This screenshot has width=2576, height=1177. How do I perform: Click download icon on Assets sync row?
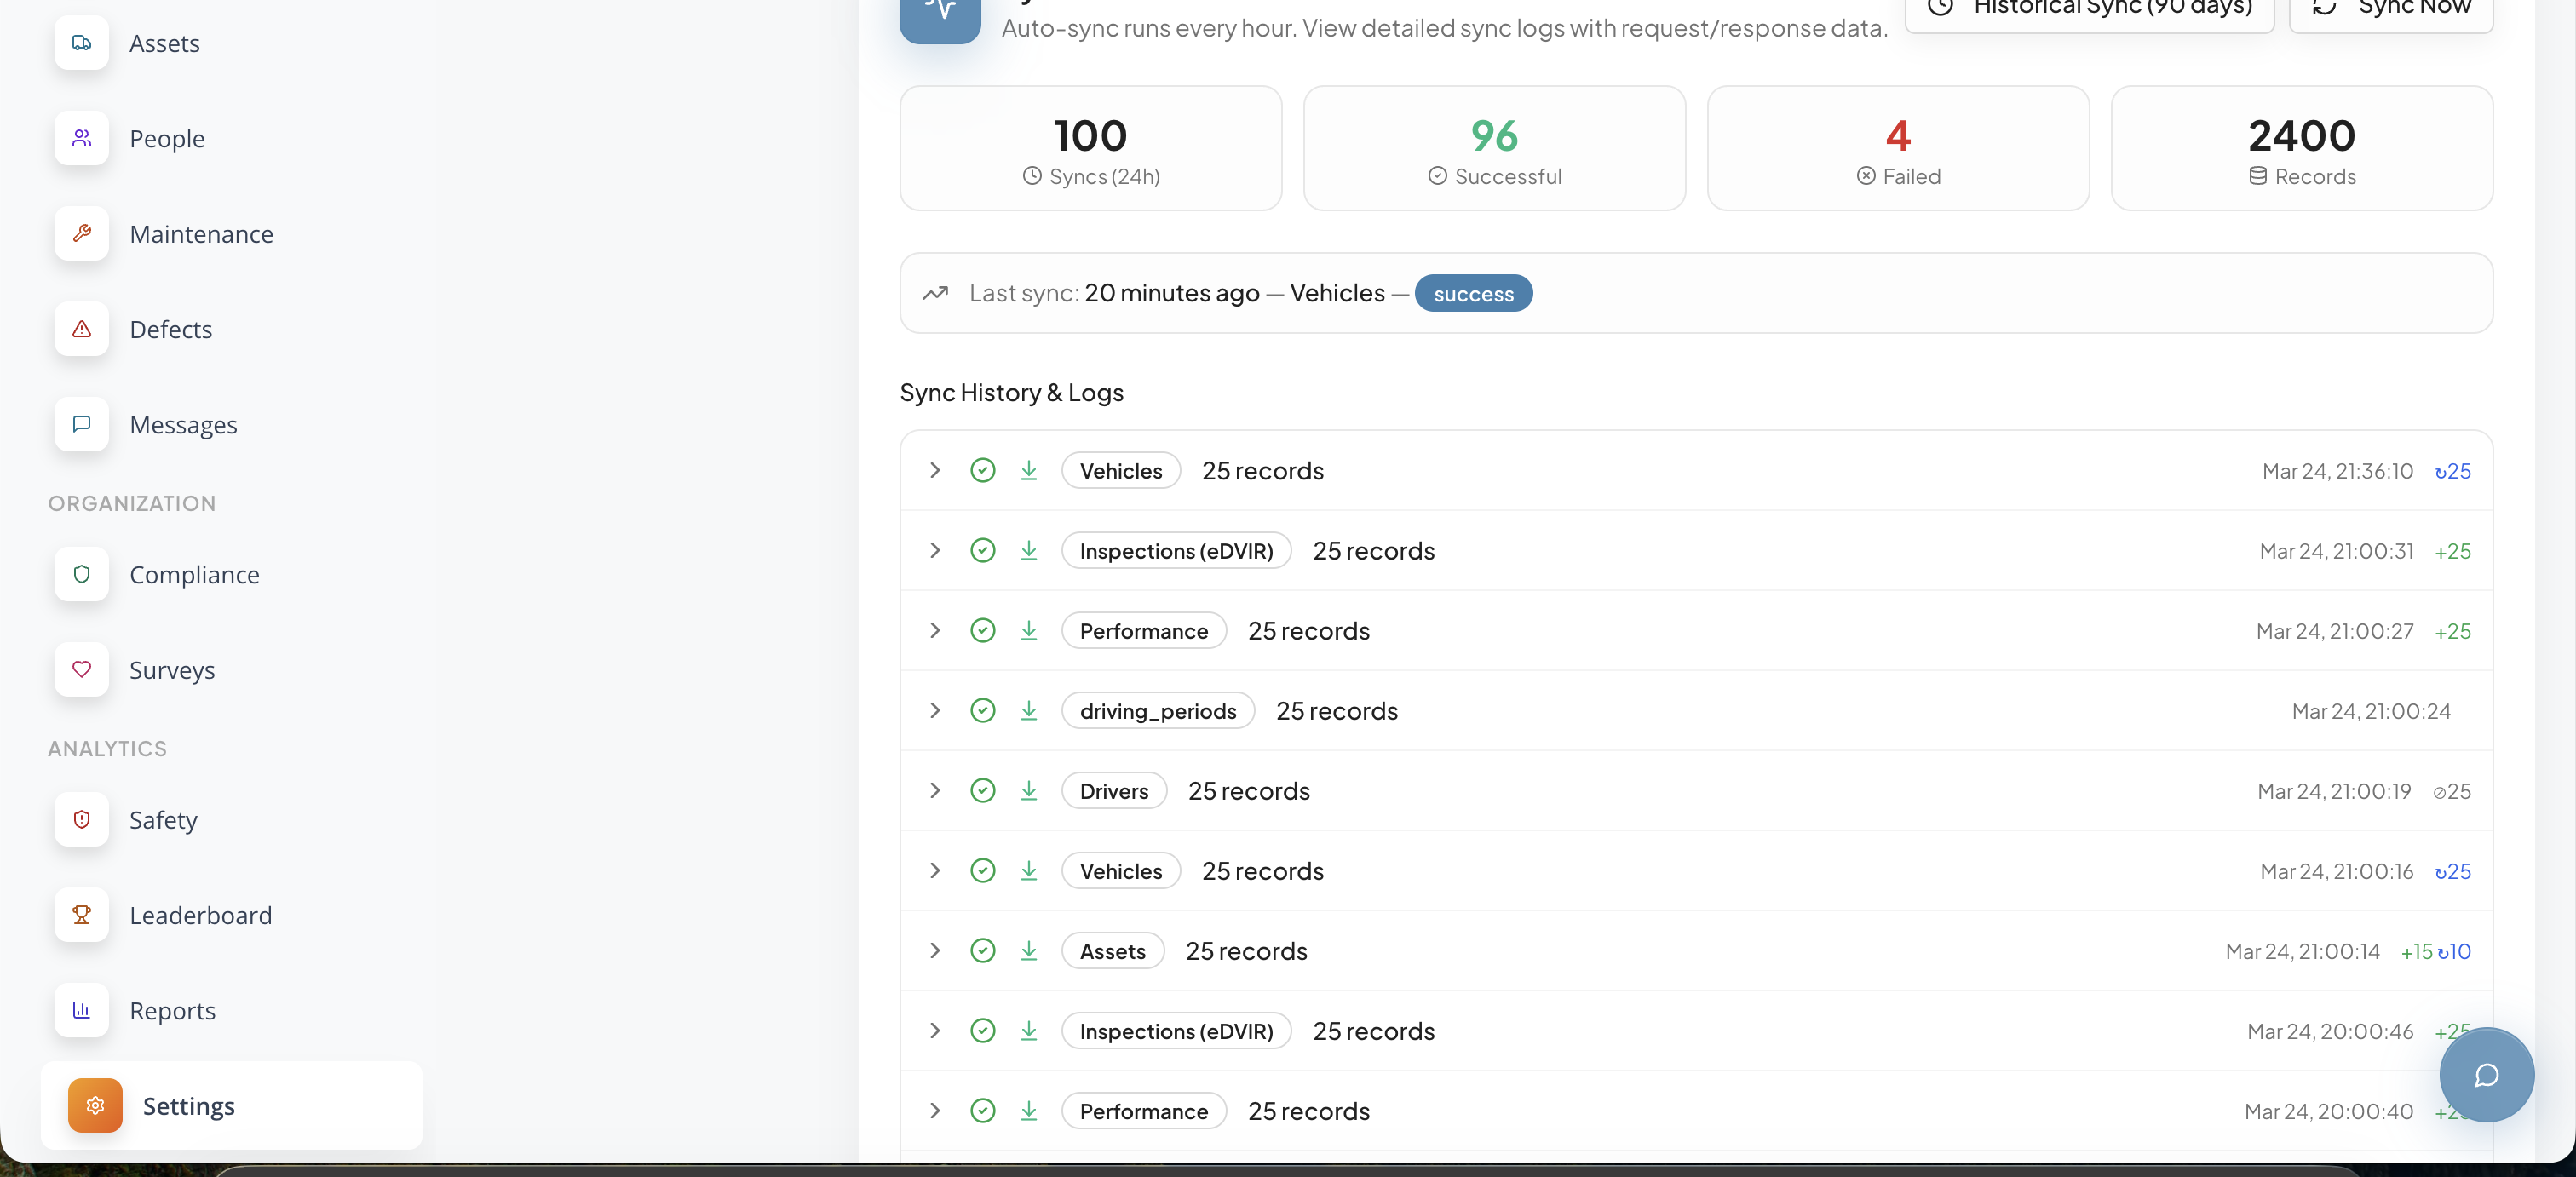[1028, 951]
